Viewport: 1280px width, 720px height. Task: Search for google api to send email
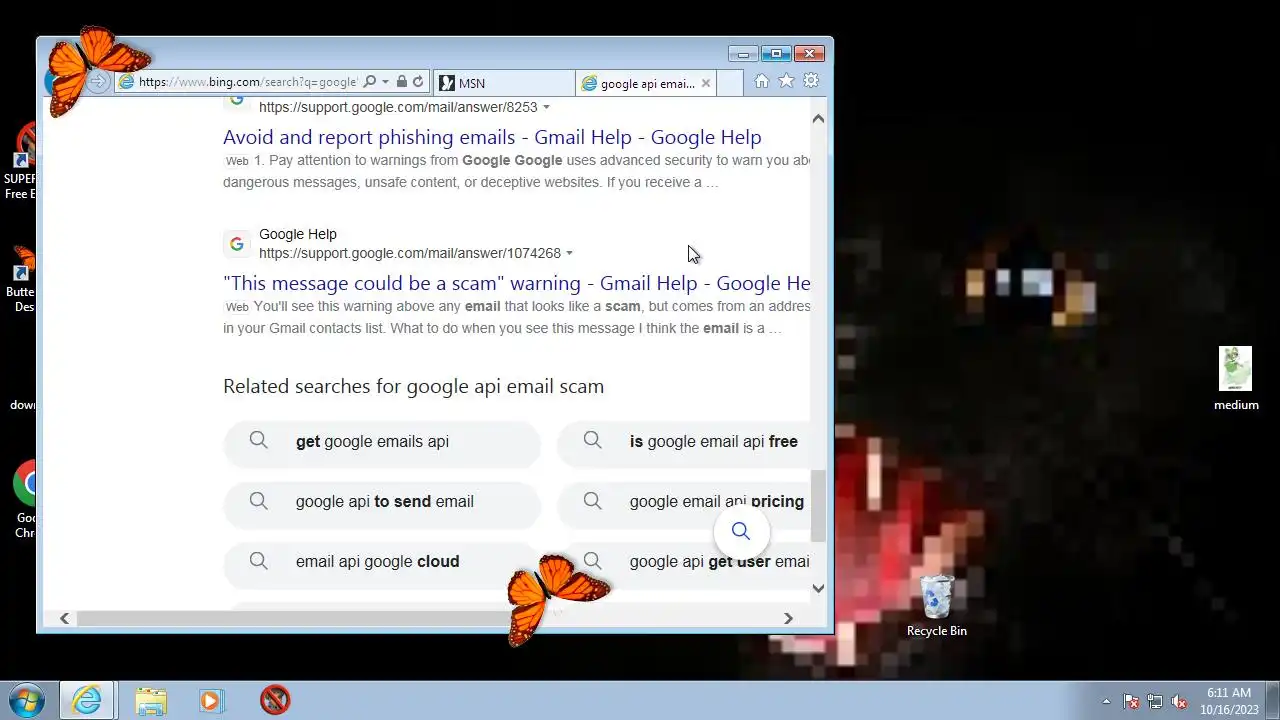(x=382, y=502)
